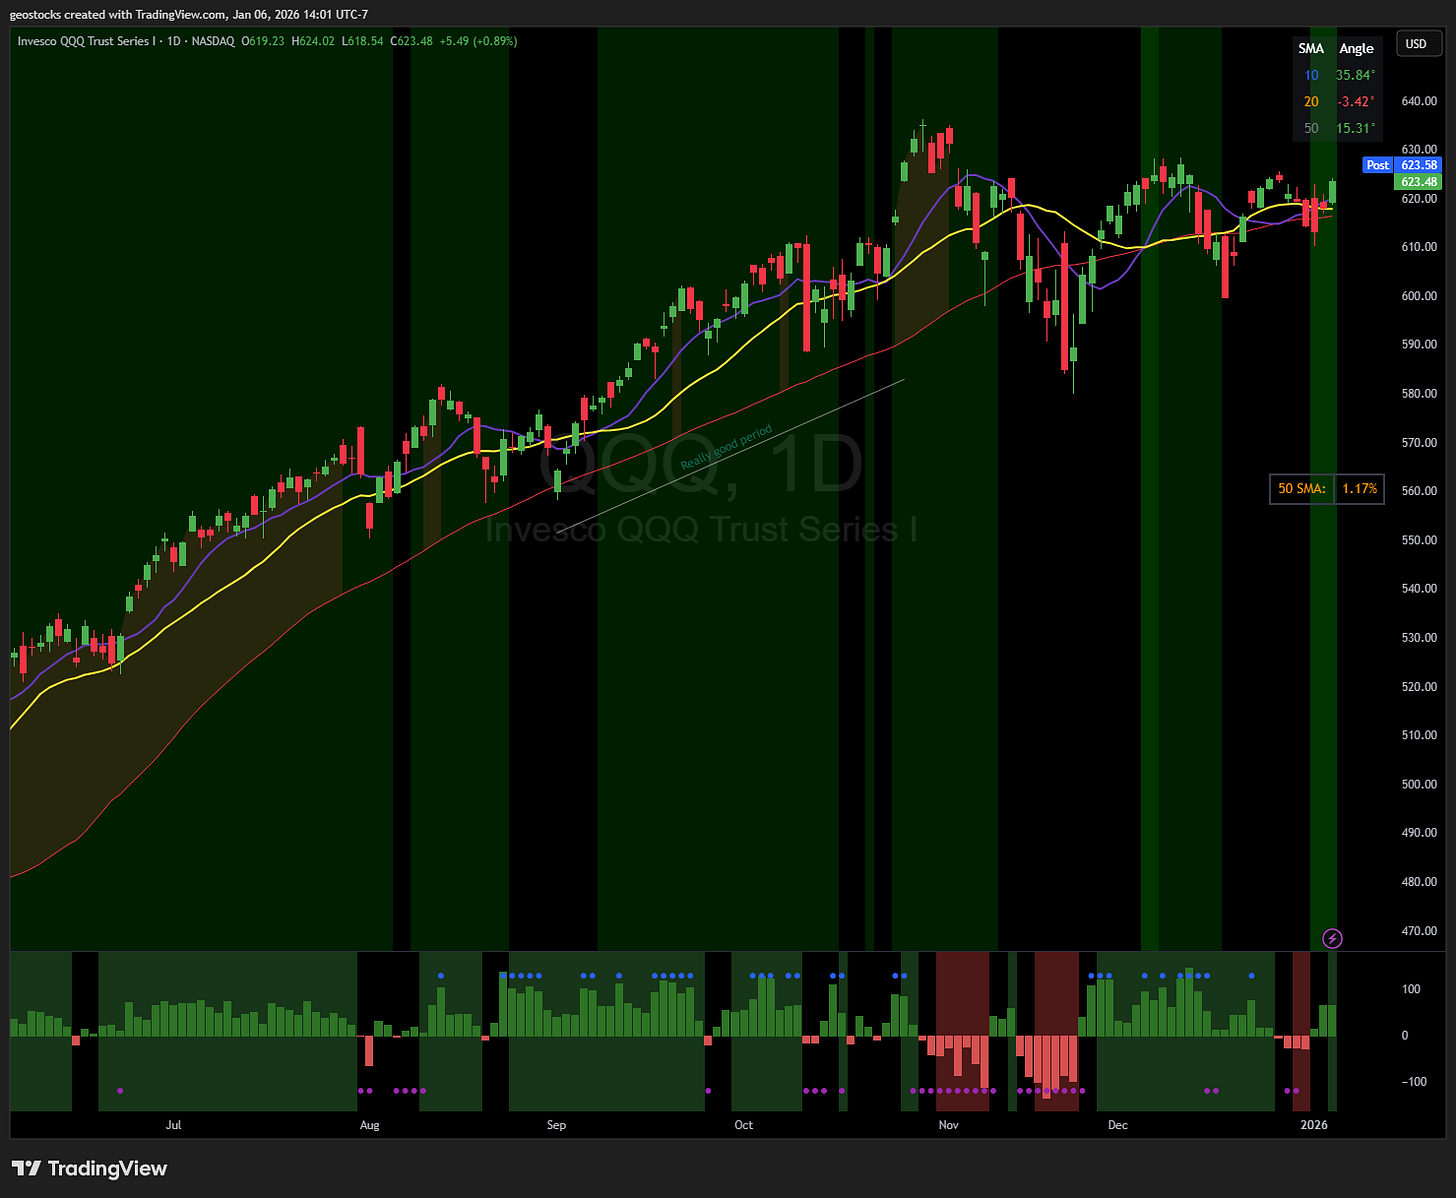
Task: Click the legend title Invesco QQQ Trust Series I · 1D · NASDAQ
Action: [126, 41]
